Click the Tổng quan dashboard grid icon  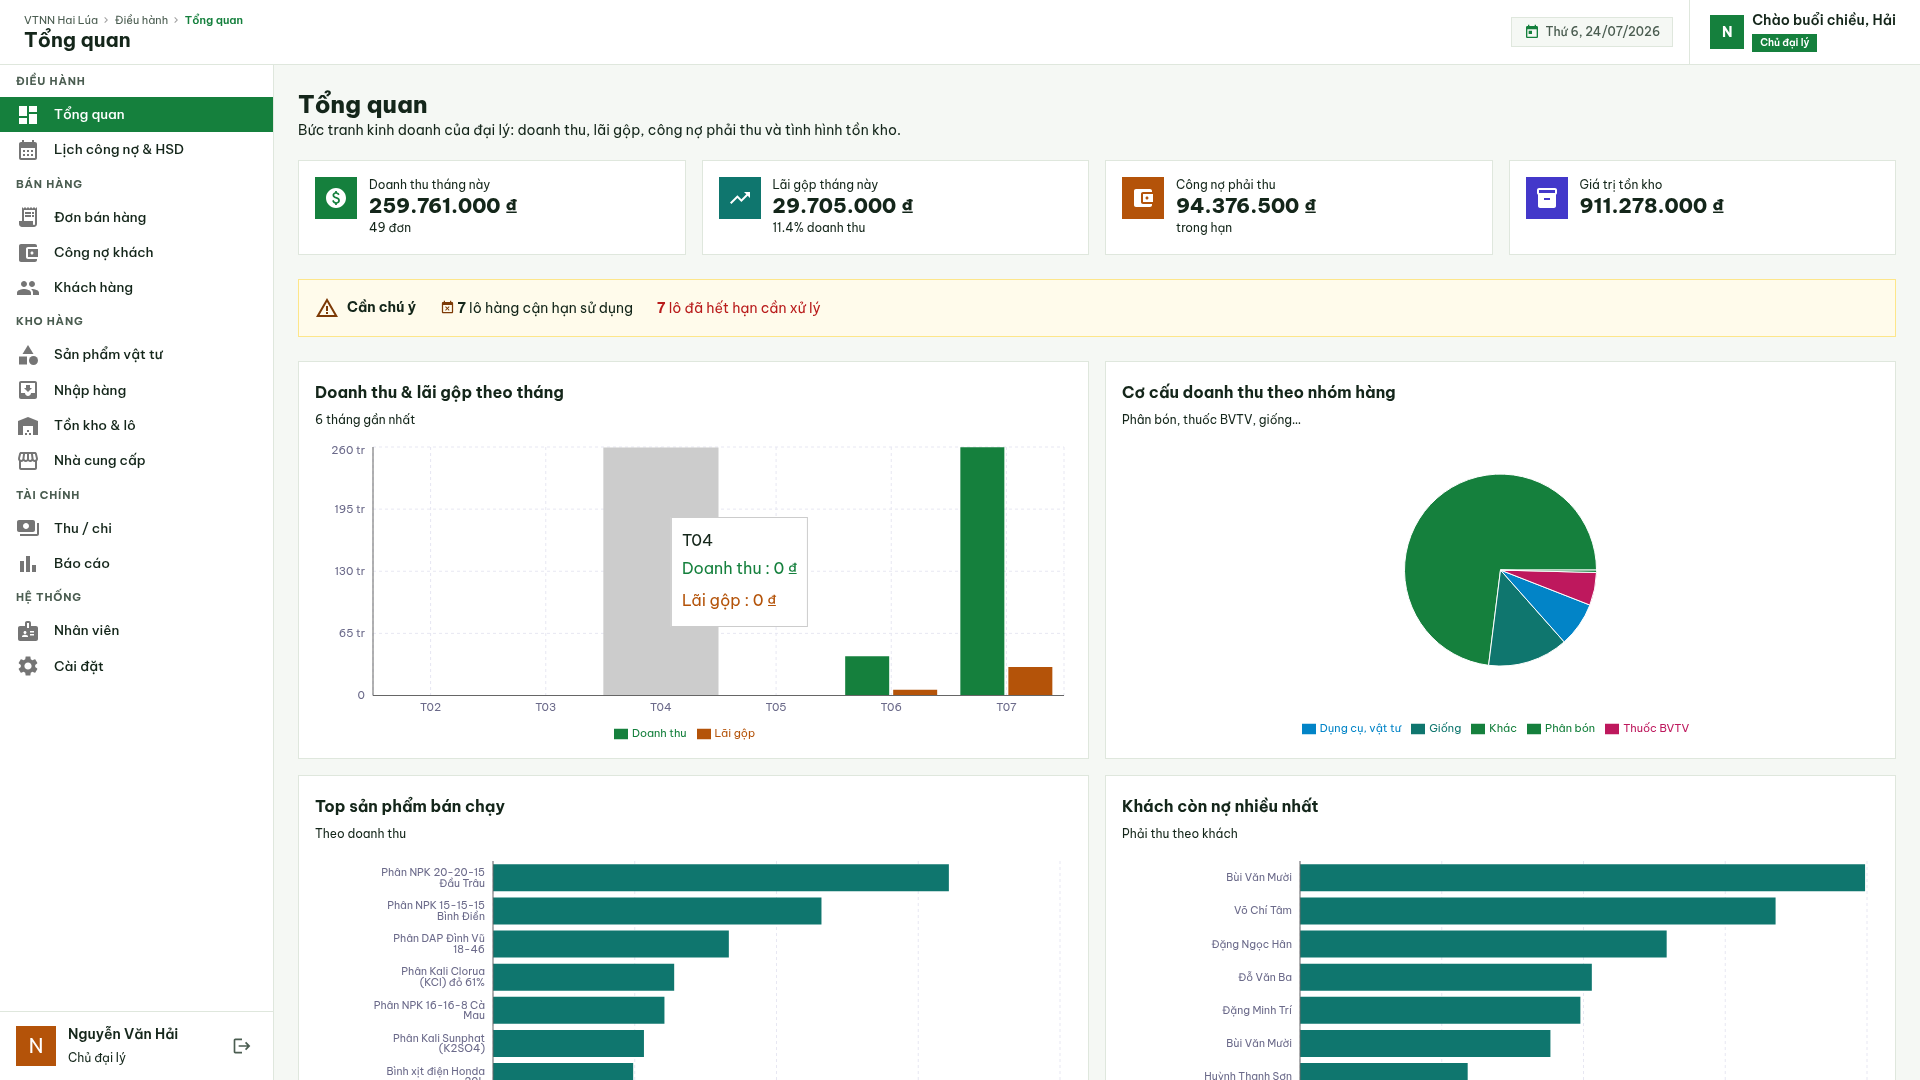pyautogui.click(x=28, y=115)
